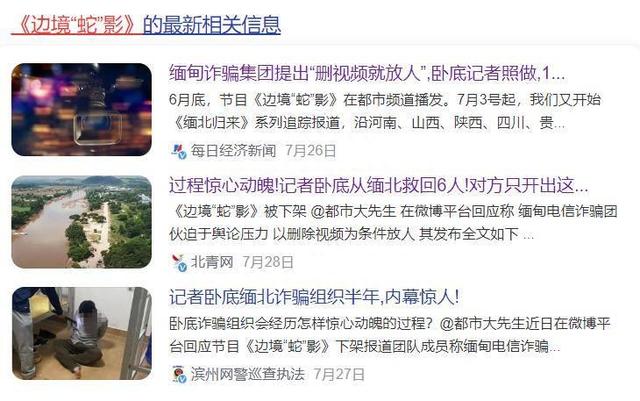
Task: Click the 7月26日 date label
Action: pos(311,151)
